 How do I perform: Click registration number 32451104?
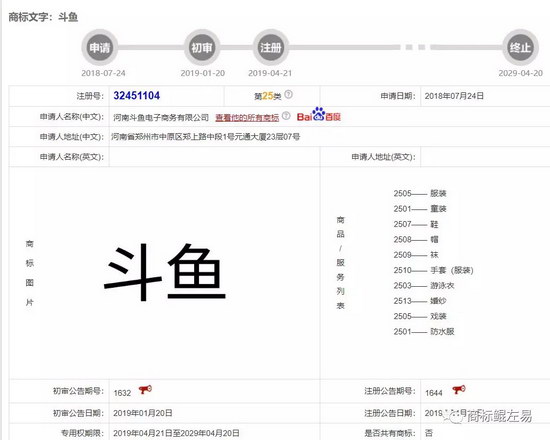pyautogui.click(x=136, y=95)
